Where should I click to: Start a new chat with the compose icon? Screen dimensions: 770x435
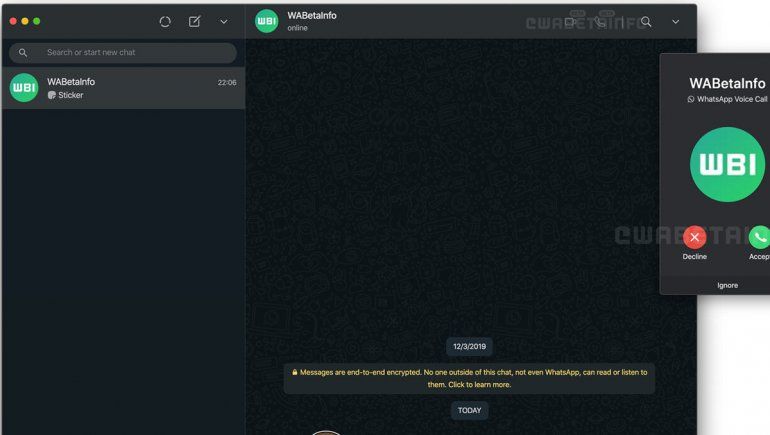194,22
